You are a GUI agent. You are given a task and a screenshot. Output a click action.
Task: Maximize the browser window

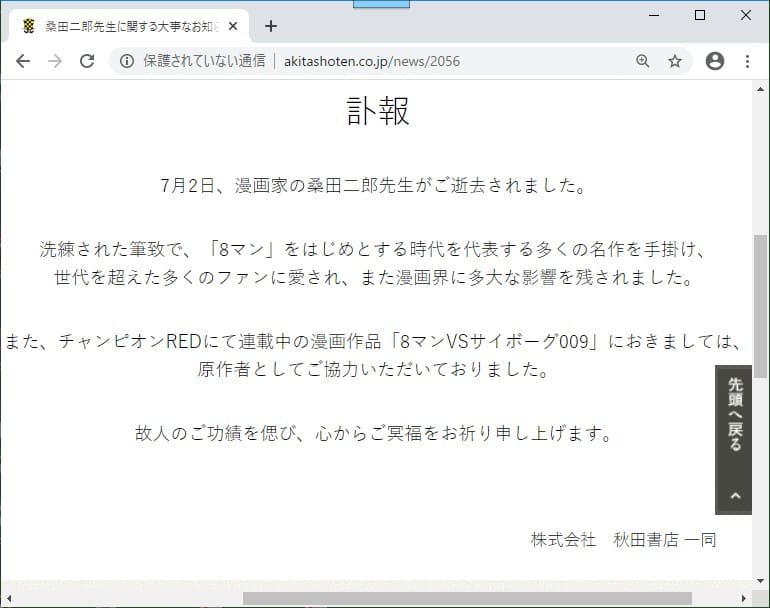[x=700, y=15]
